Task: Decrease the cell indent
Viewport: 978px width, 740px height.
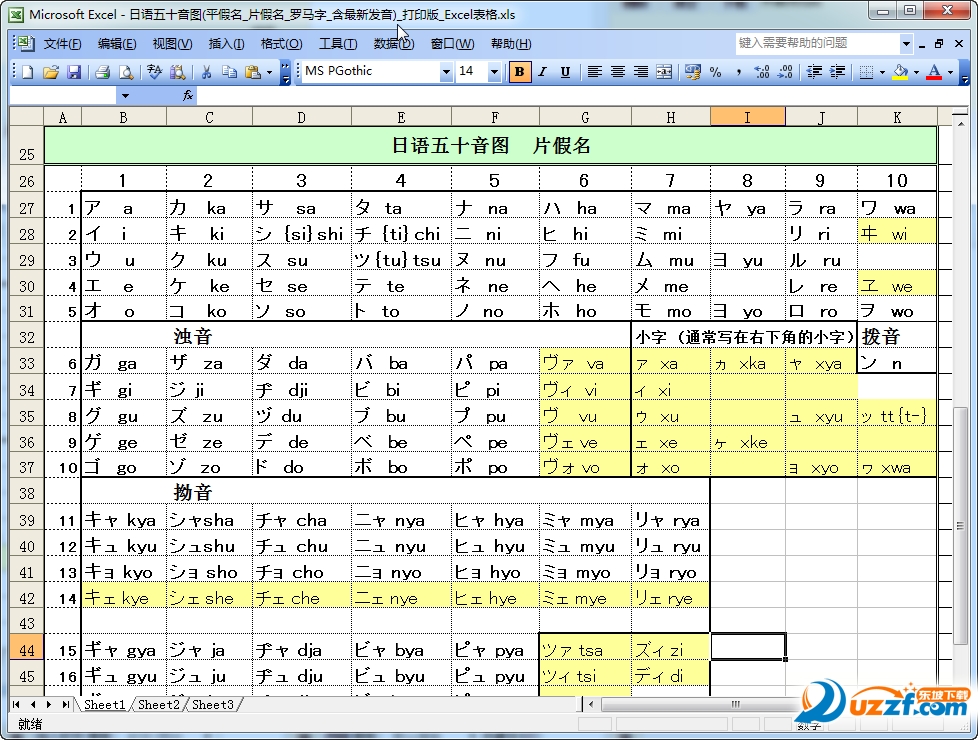Action: pos(814,72)
